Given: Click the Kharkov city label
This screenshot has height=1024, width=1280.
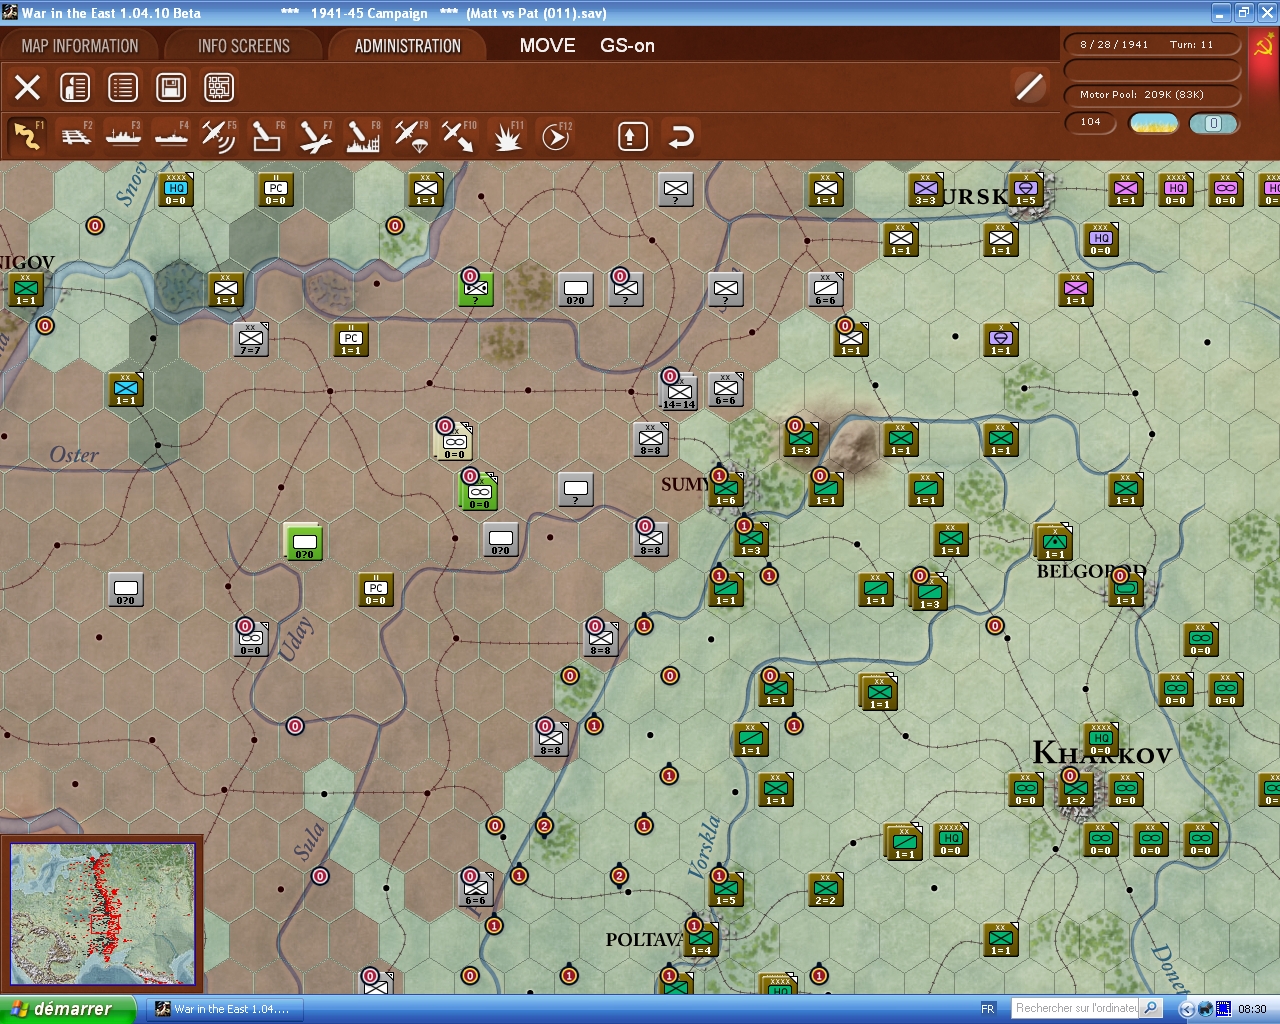Looking at the screenshot, I should tap(1102, 753).
